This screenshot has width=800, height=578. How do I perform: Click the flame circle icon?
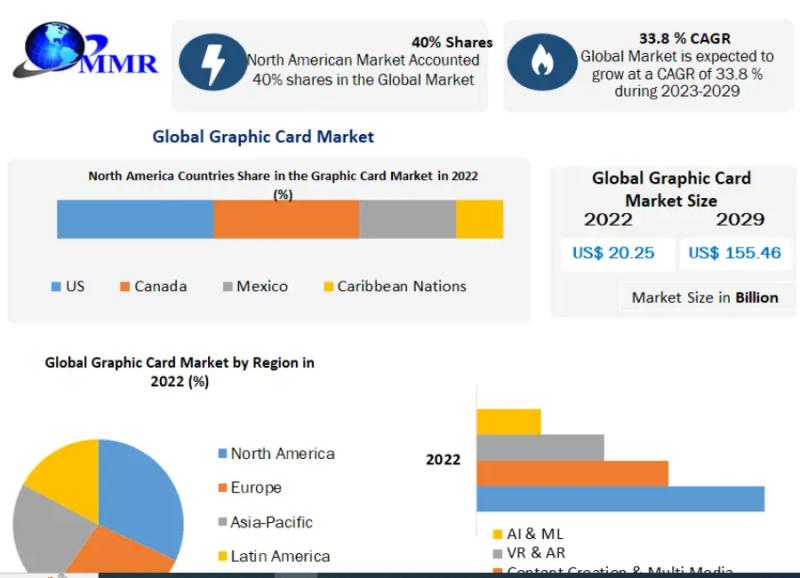[x=541, y=62]
